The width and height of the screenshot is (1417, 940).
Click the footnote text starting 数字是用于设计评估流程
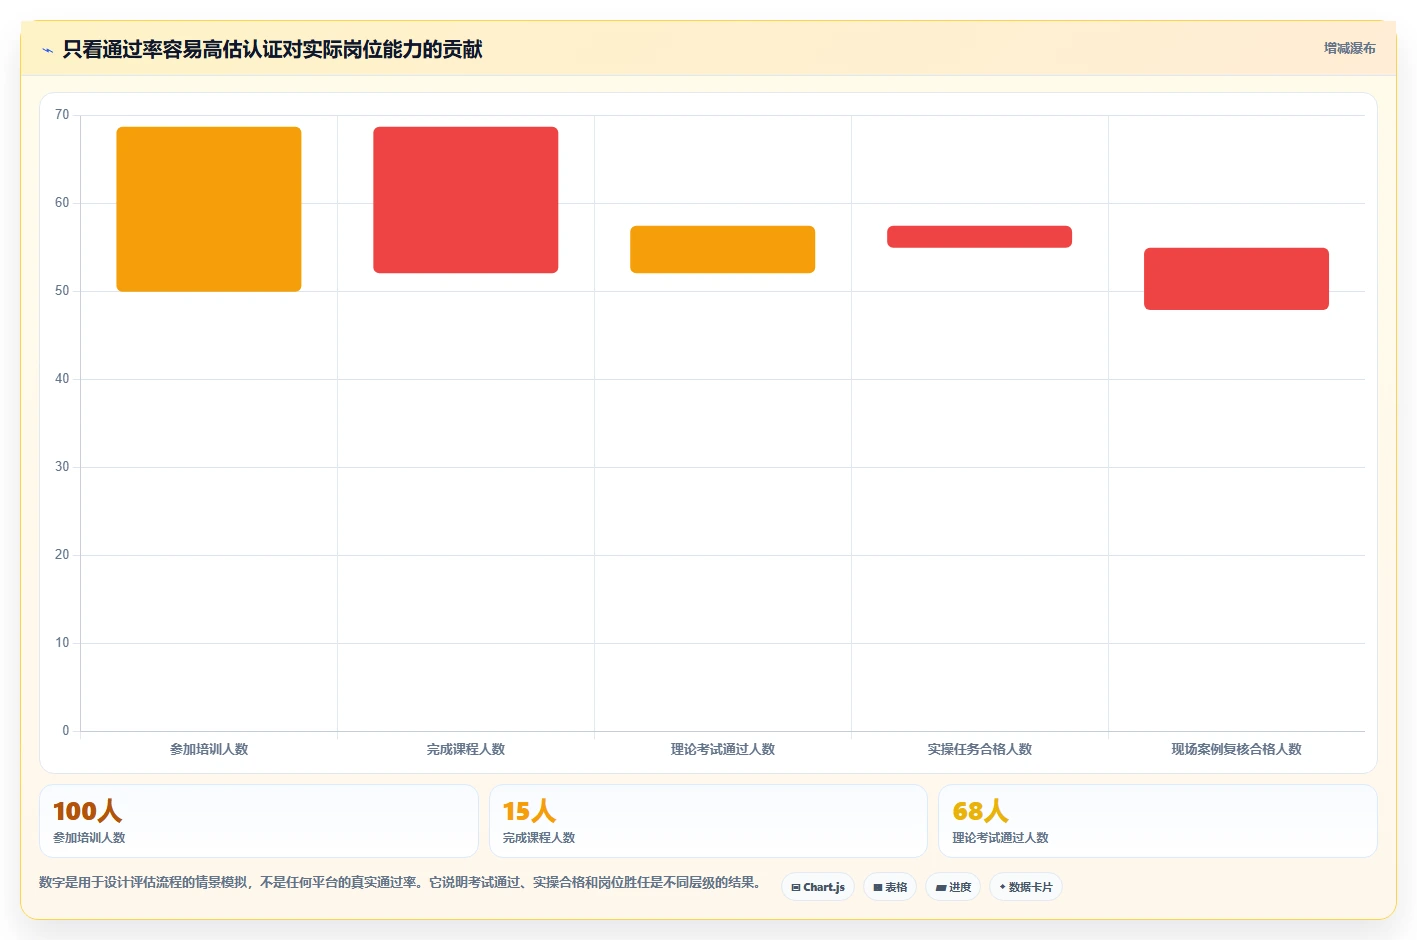[x=400, y=883]
